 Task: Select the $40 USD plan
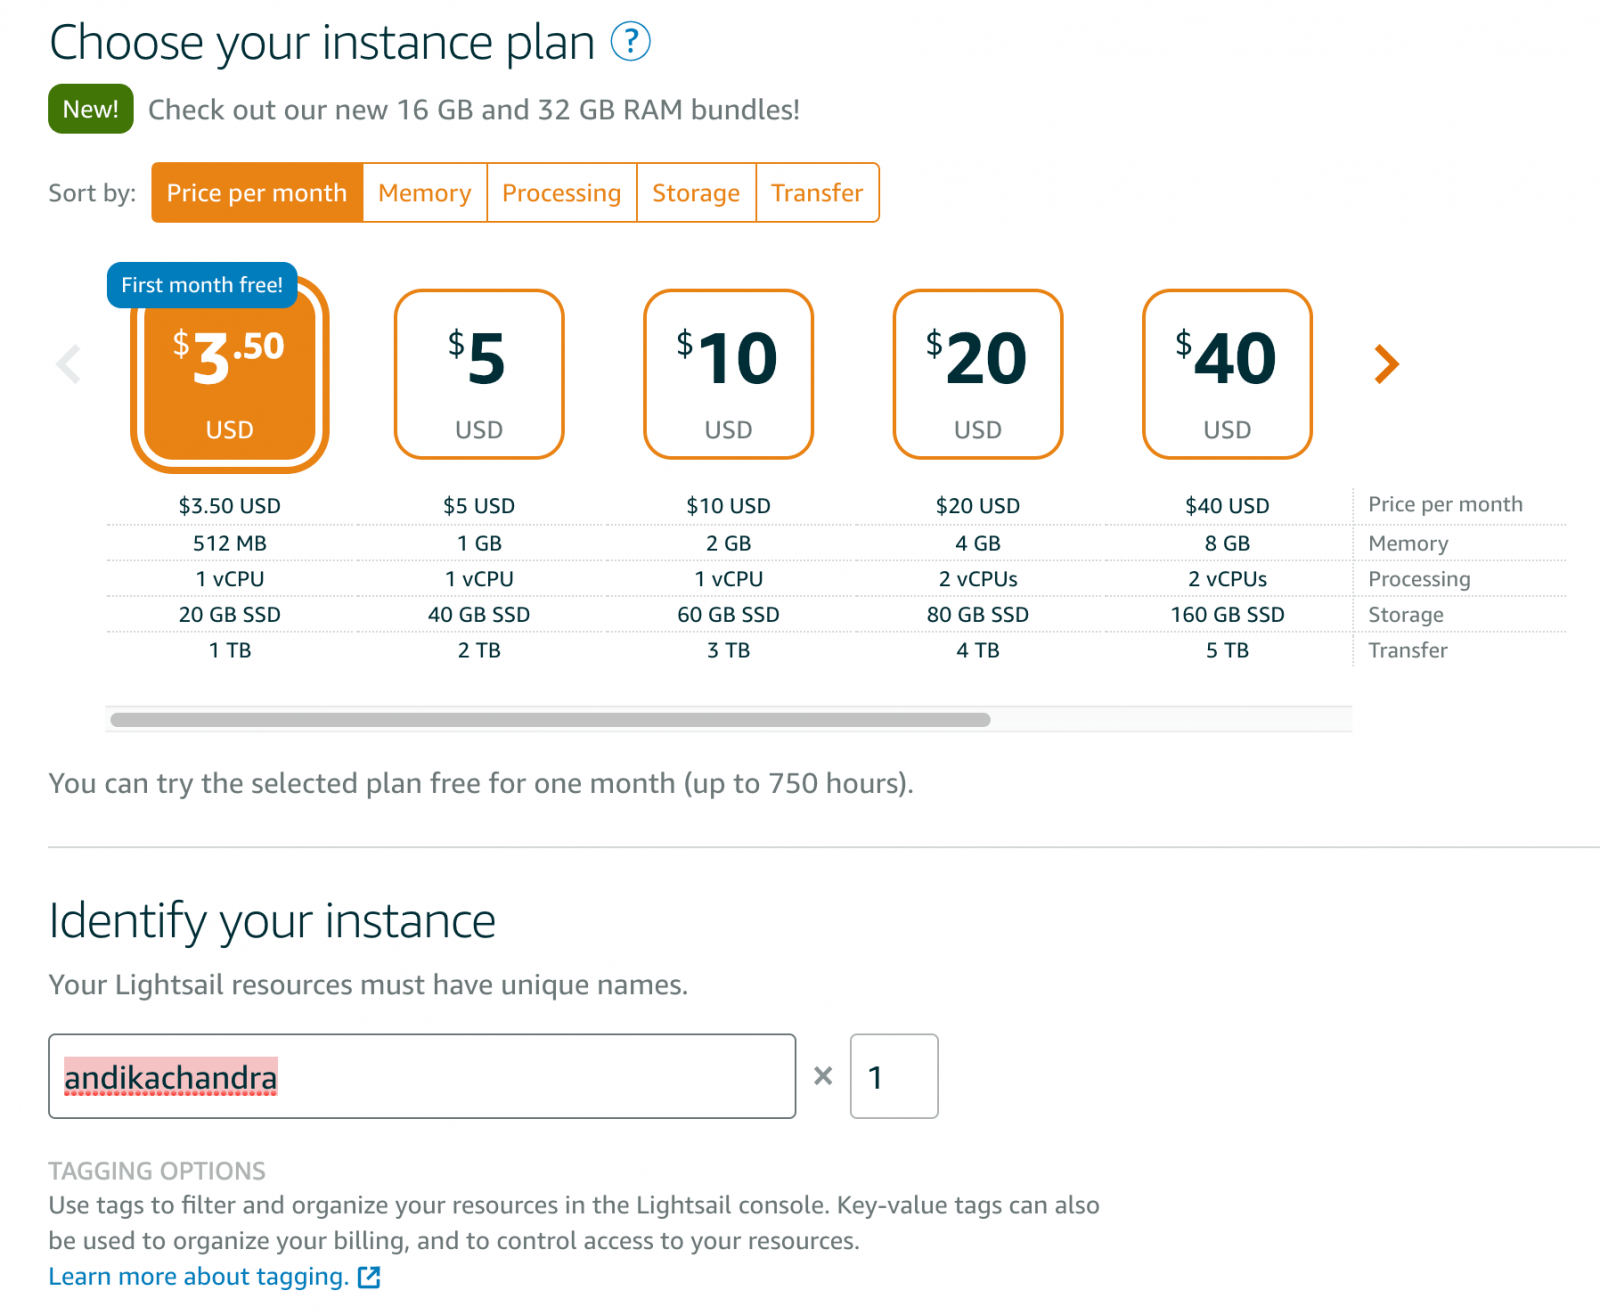click(1227, 374)
